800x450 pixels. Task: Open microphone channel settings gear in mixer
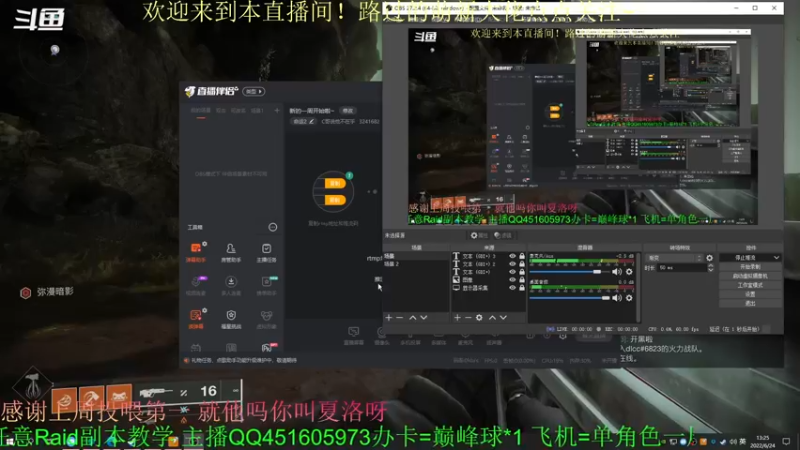click(629, 271)
